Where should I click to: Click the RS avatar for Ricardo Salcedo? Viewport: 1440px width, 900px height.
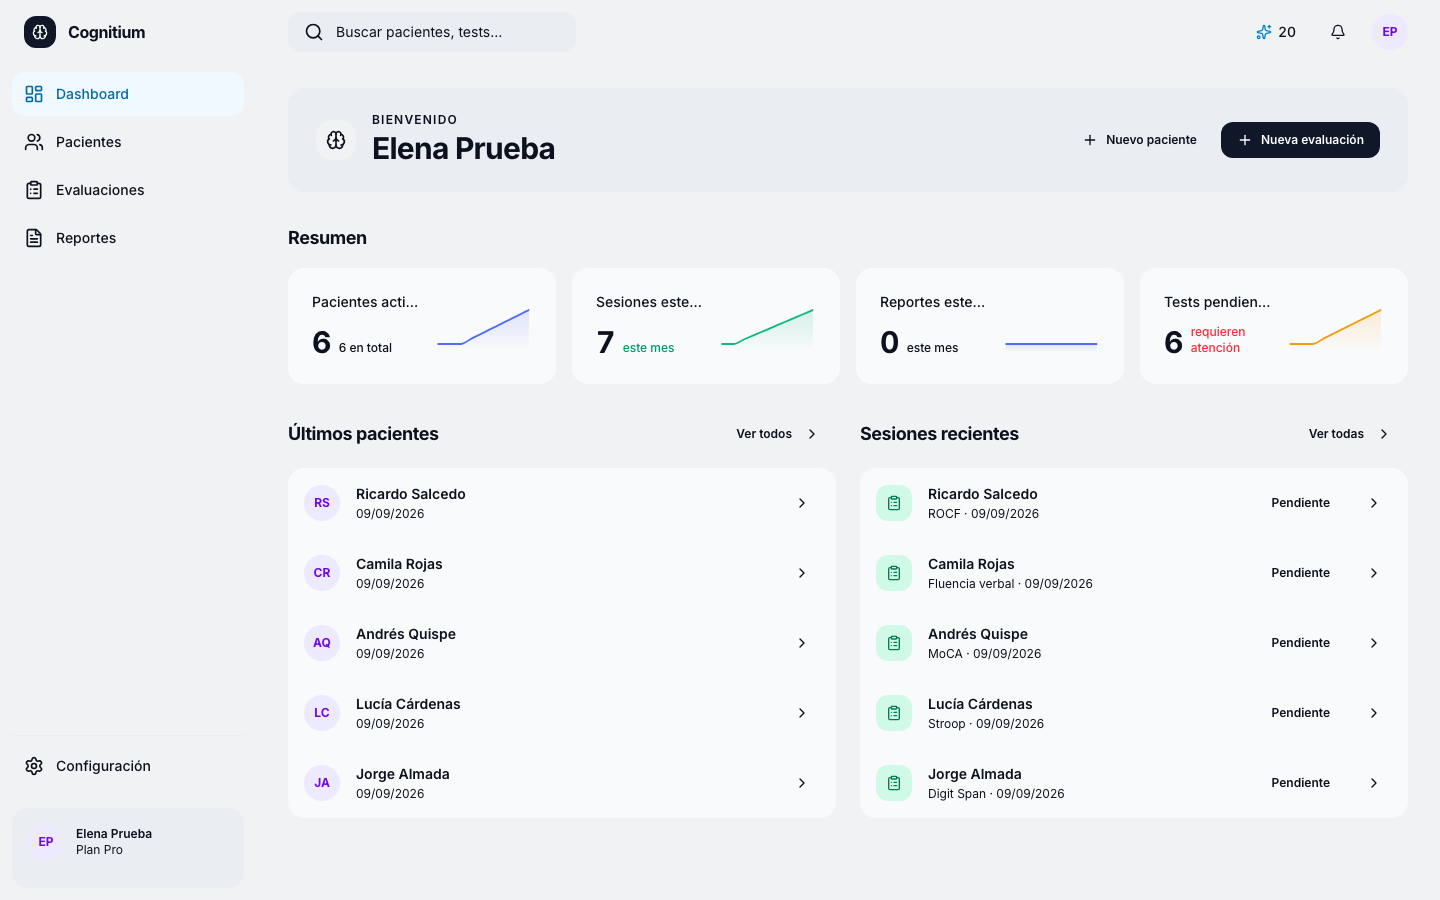pos(322,503)
